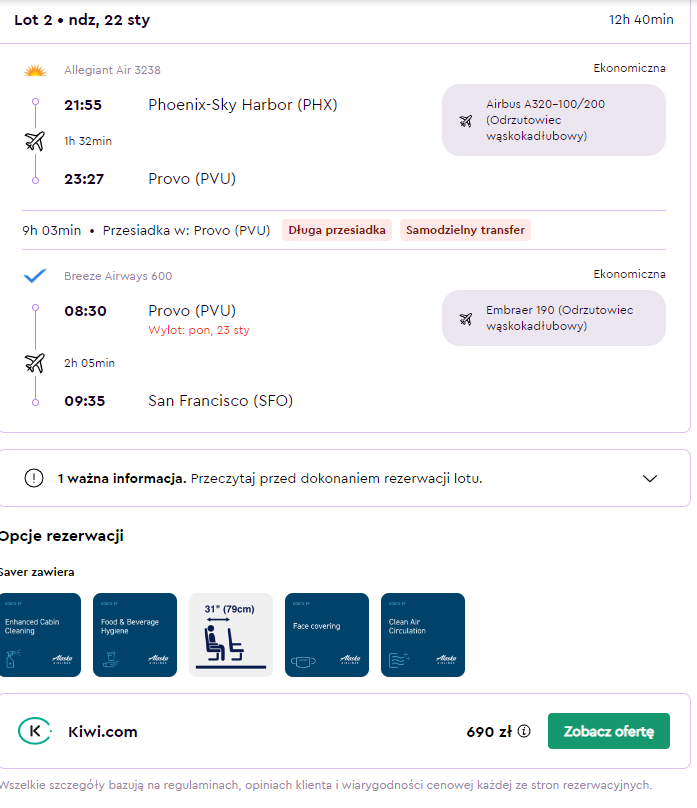Open the 31" seat pitch tile

point(231,635)
